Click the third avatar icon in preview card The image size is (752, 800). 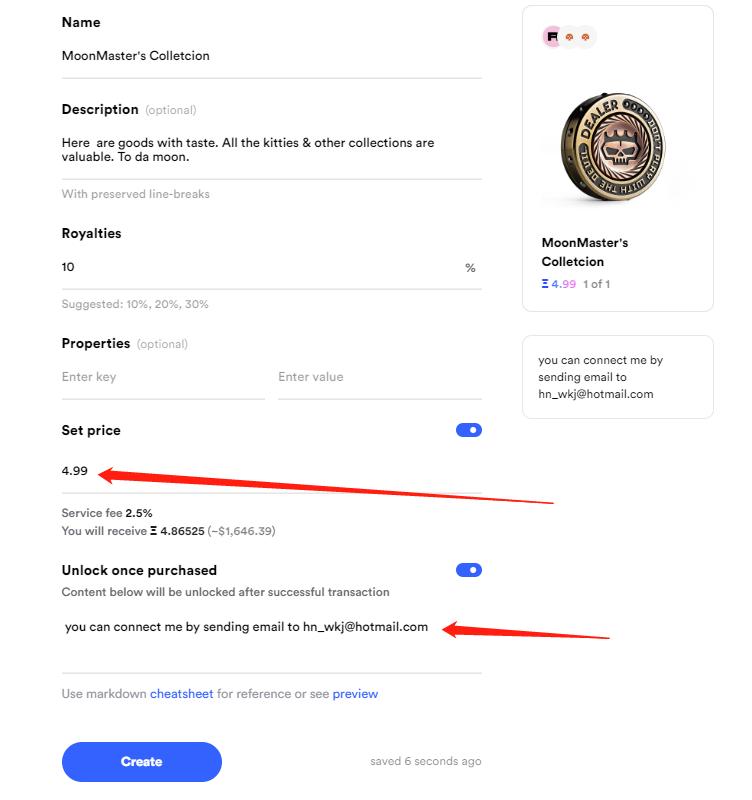point(586,37)
